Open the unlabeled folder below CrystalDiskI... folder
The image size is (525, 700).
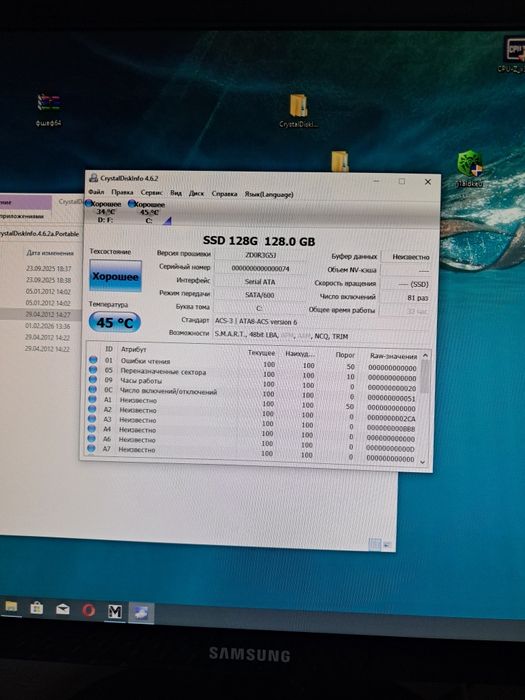pyautogui.click(x=340, y=161)
